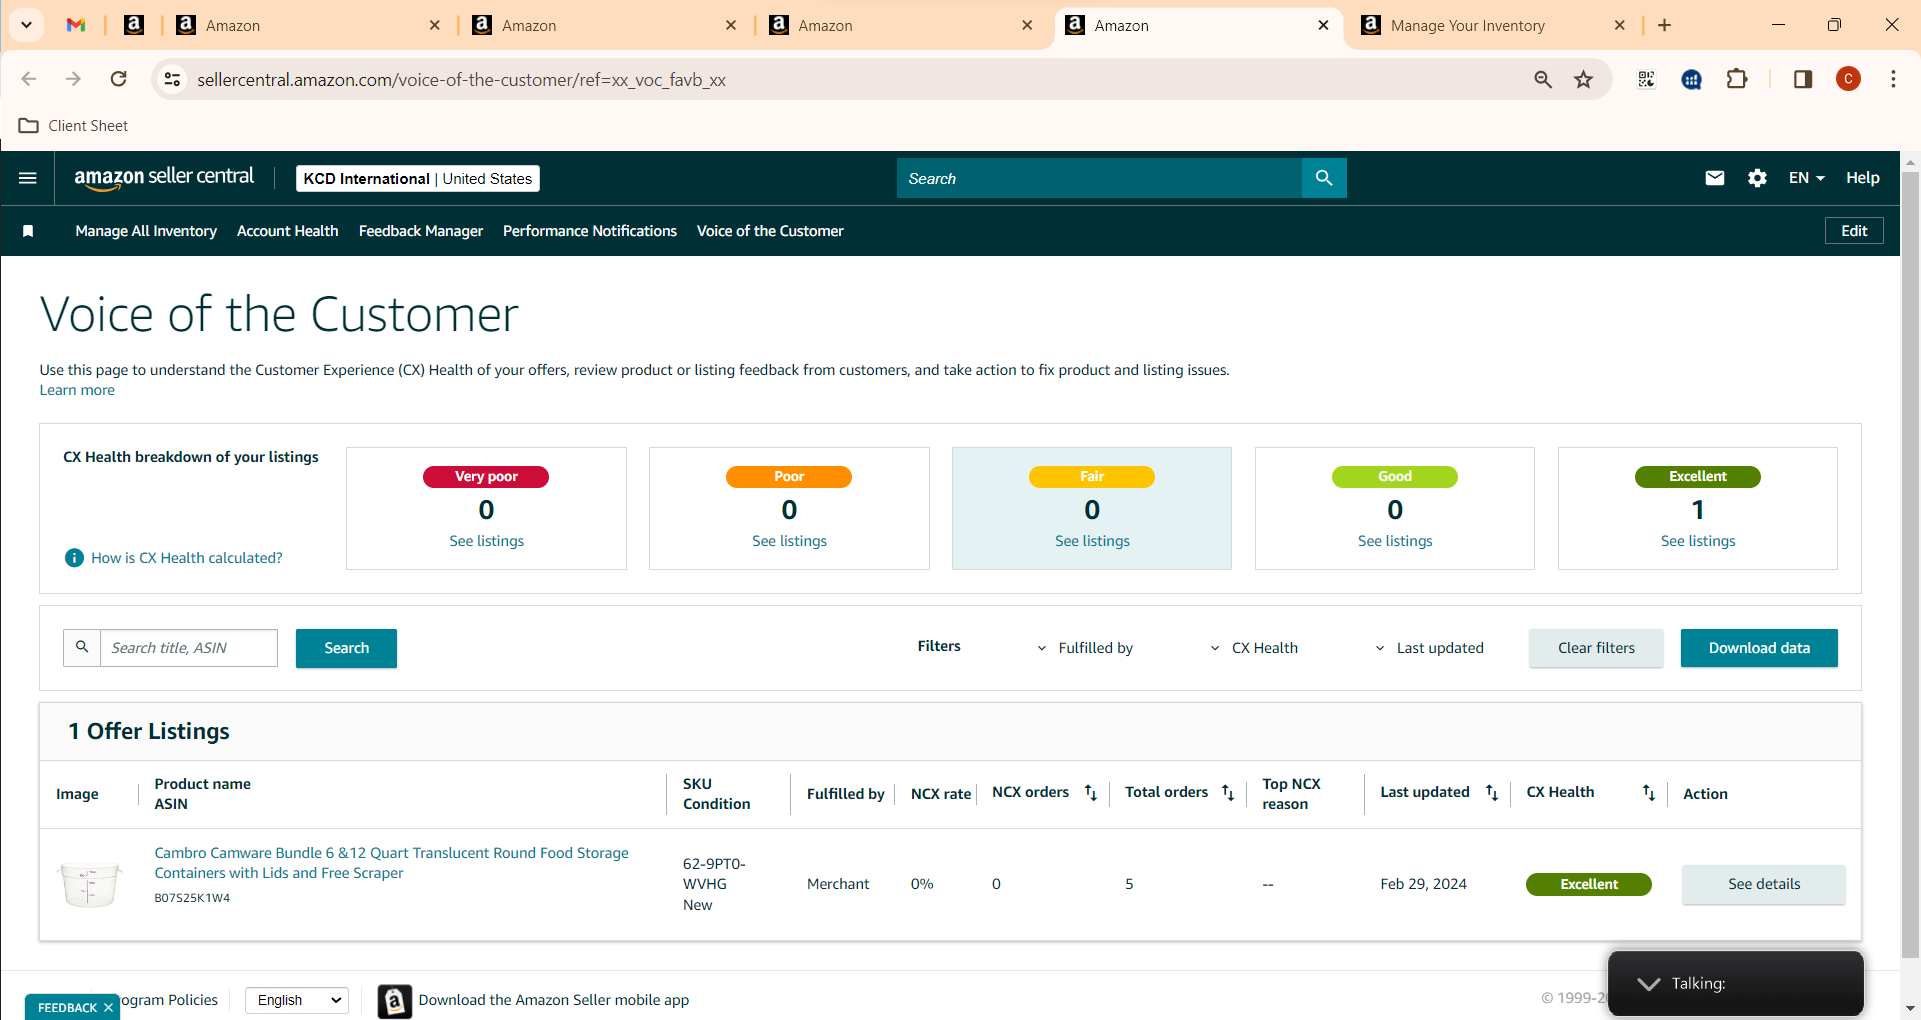Click the browser zoom magnifier icon
This screenshot has height=1020, width=1921.
pos(1543,79)
